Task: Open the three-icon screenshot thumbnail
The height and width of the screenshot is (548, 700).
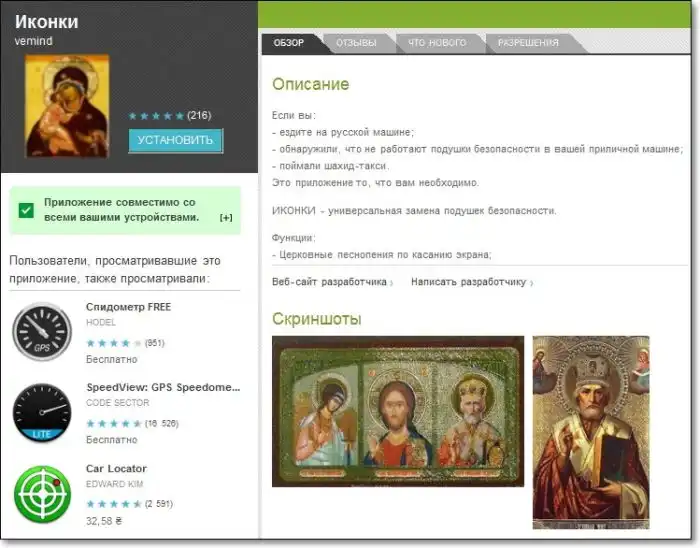Action: click(397, 411)
